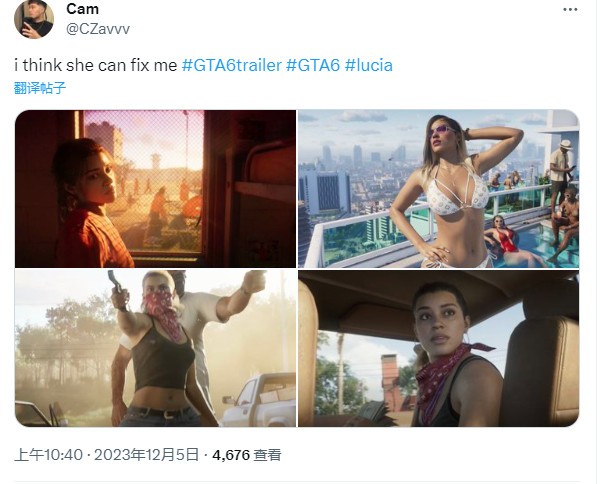The width and height of the screenshot is (609, 484).
Task: Click the mesh window in the prison image
Action: (x=144, y=181)
